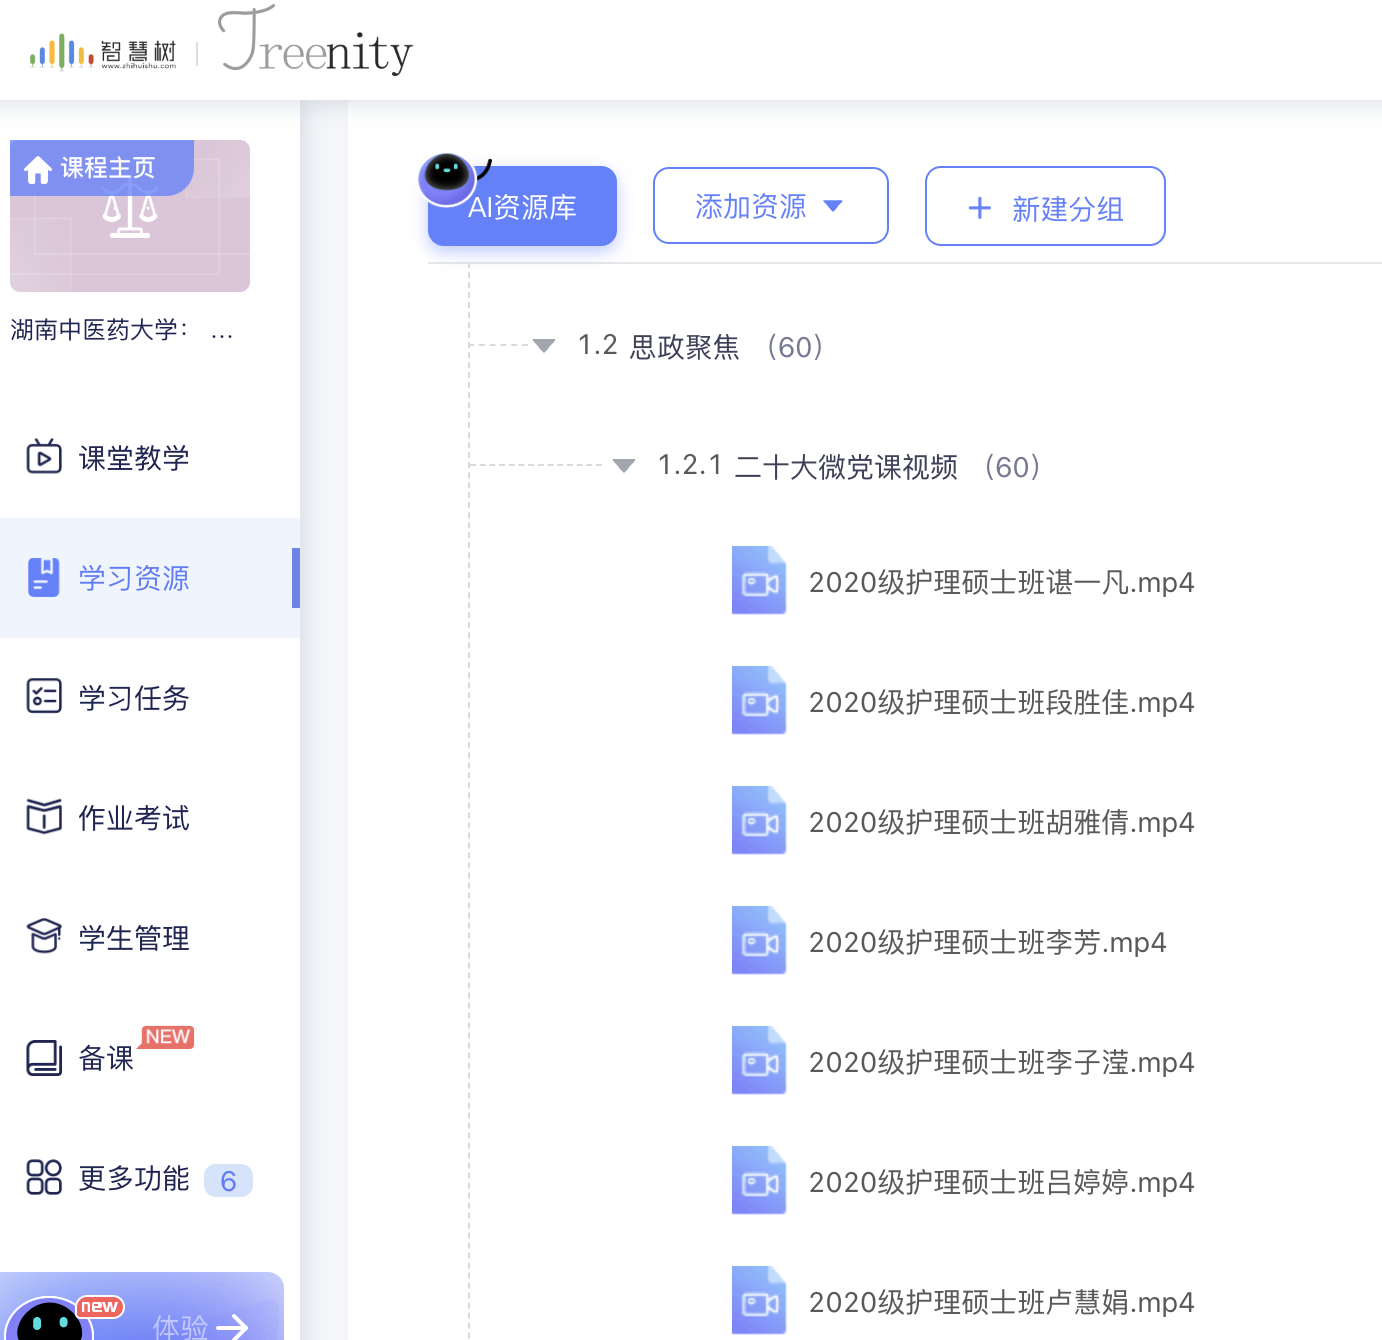Open 2020级护理硕士班李芳.mp4 file
Screen dimensions: 1382x1340
click(x=987, y=942)
